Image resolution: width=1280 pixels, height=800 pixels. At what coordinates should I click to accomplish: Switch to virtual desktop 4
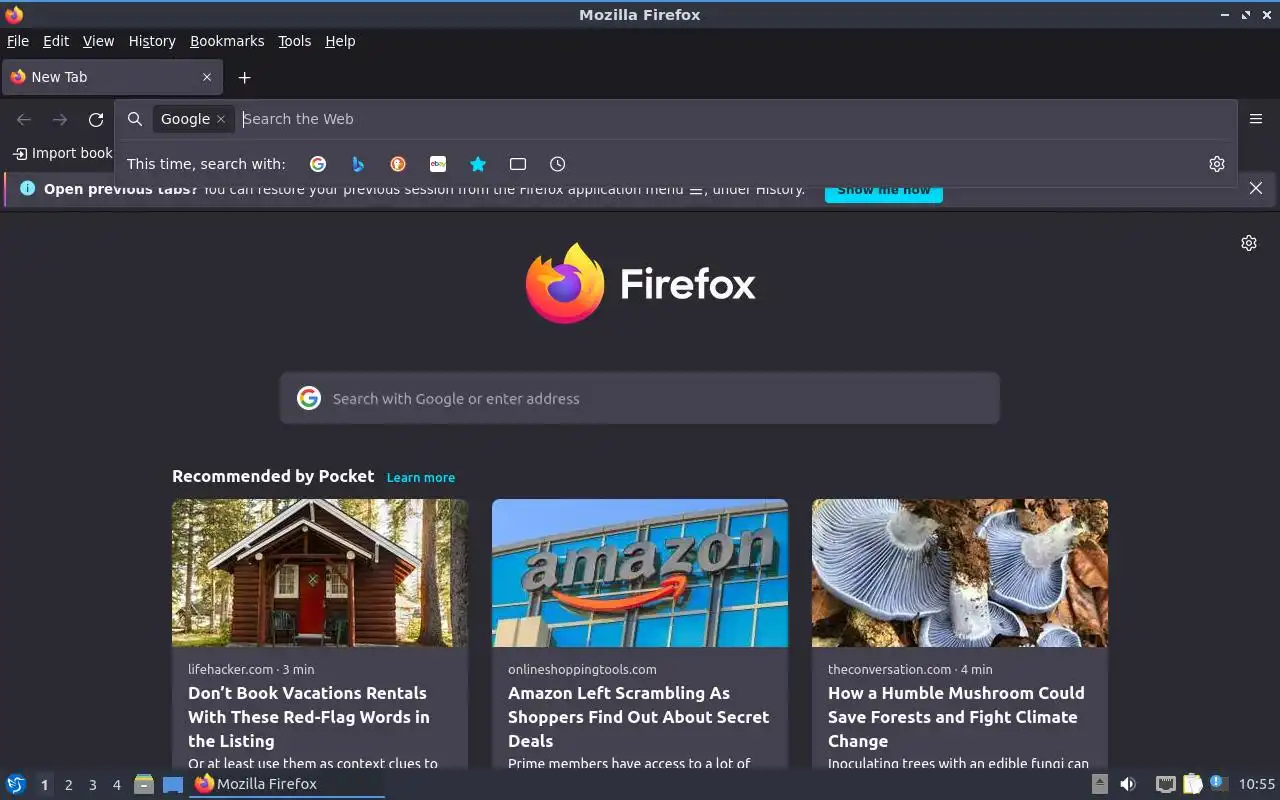pos(116,785)
